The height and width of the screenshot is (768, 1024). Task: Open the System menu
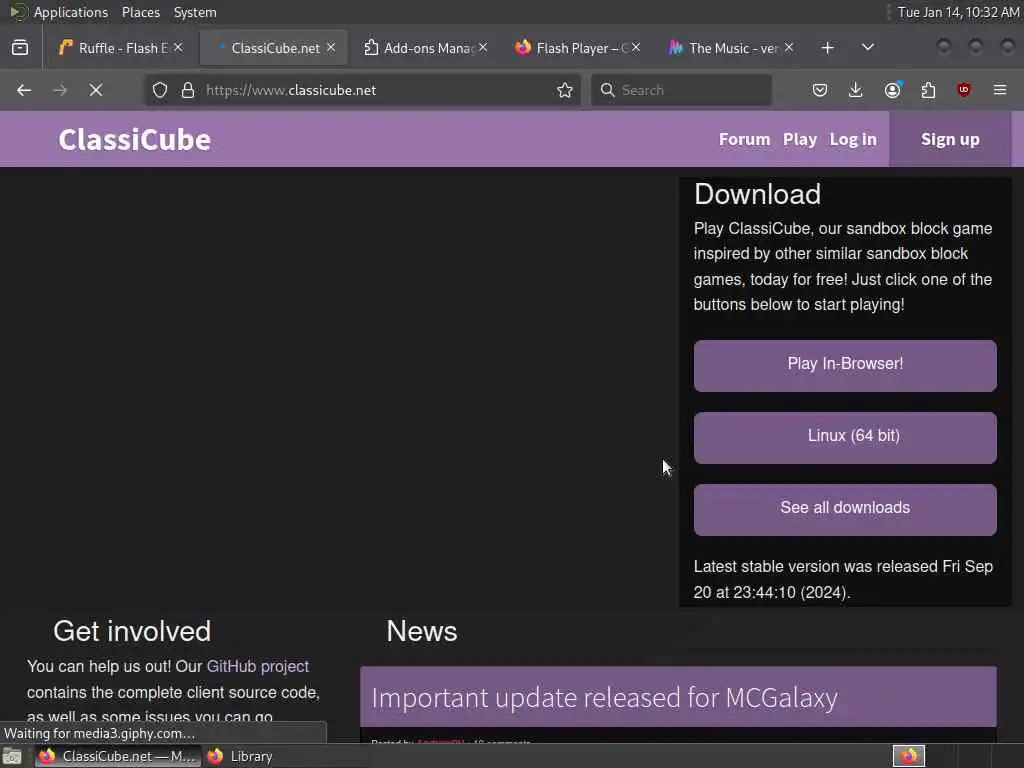[195, 12]
